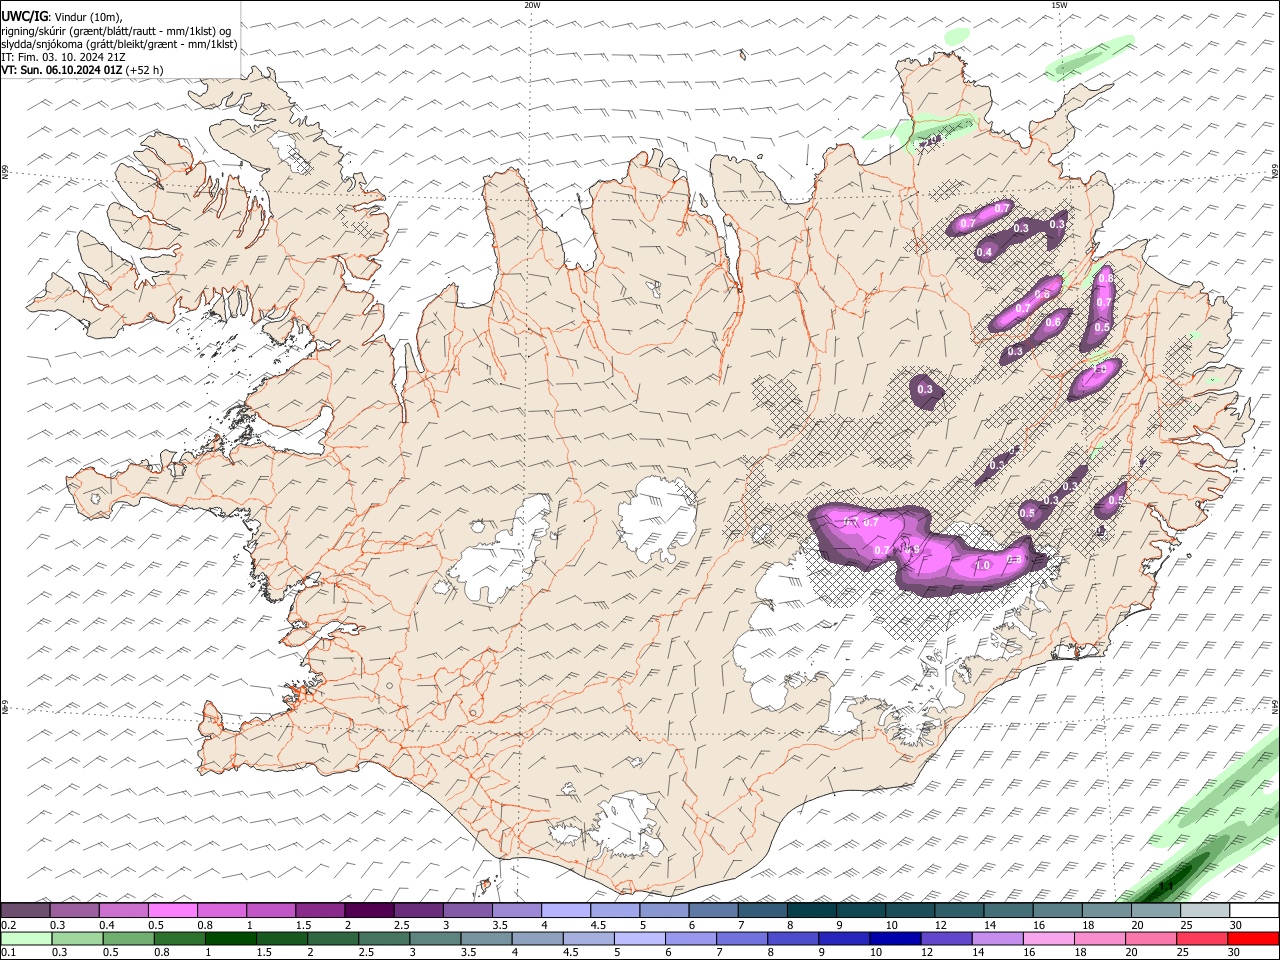Click the '0.9' value in the southern purple area
Image resolution: width=1280 pixels, height=960 pixels.
(910, 549)
